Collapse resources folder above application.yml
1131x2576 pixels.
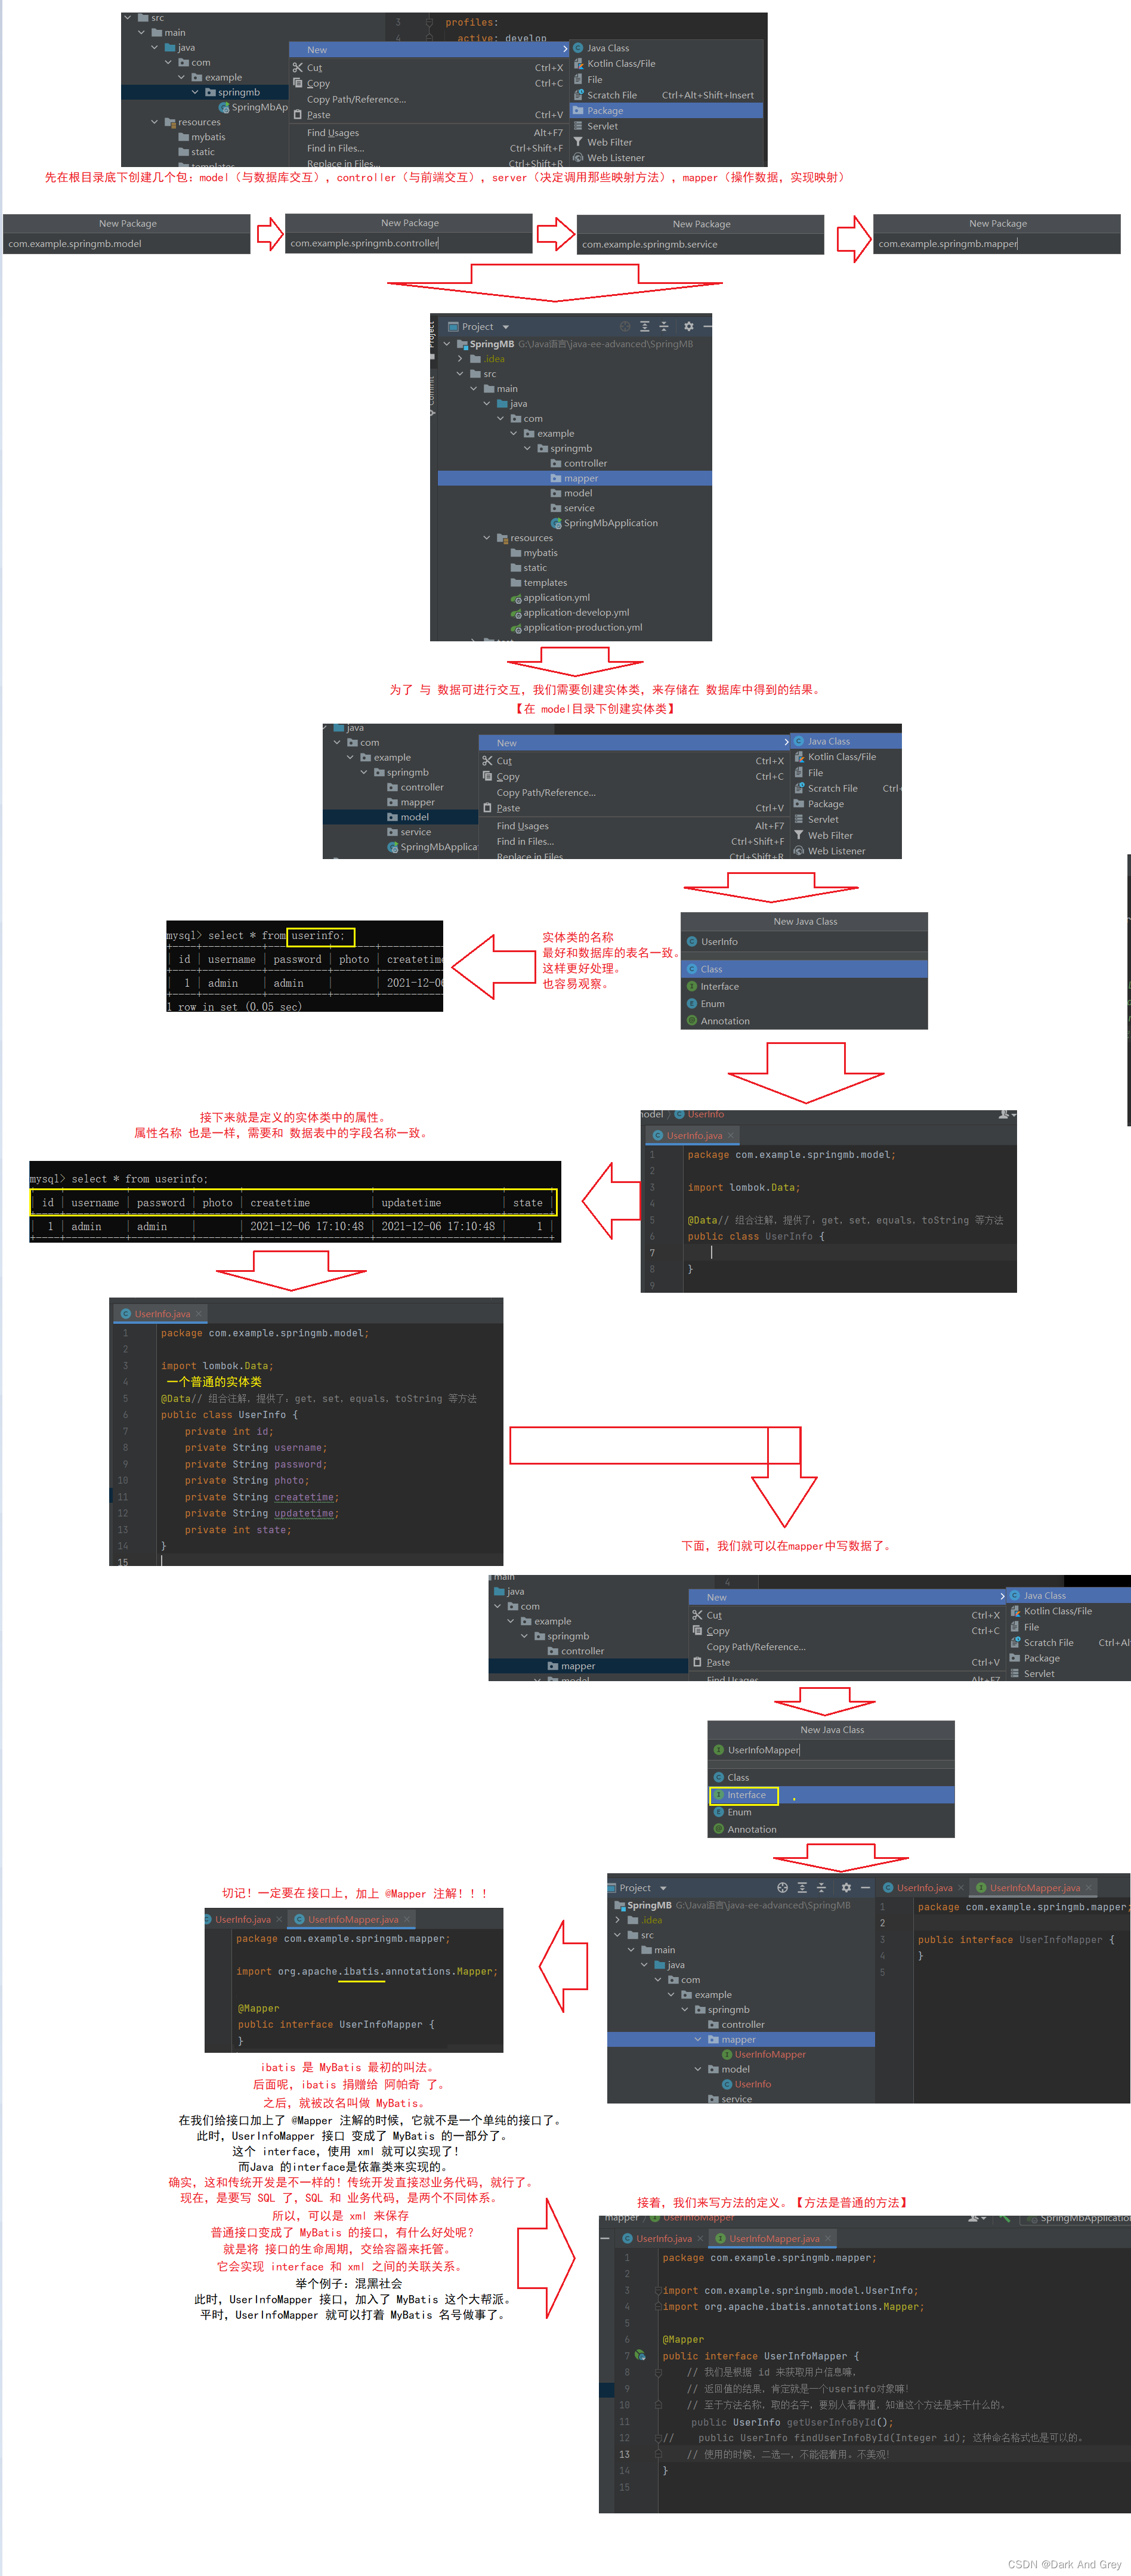point(487,538)
